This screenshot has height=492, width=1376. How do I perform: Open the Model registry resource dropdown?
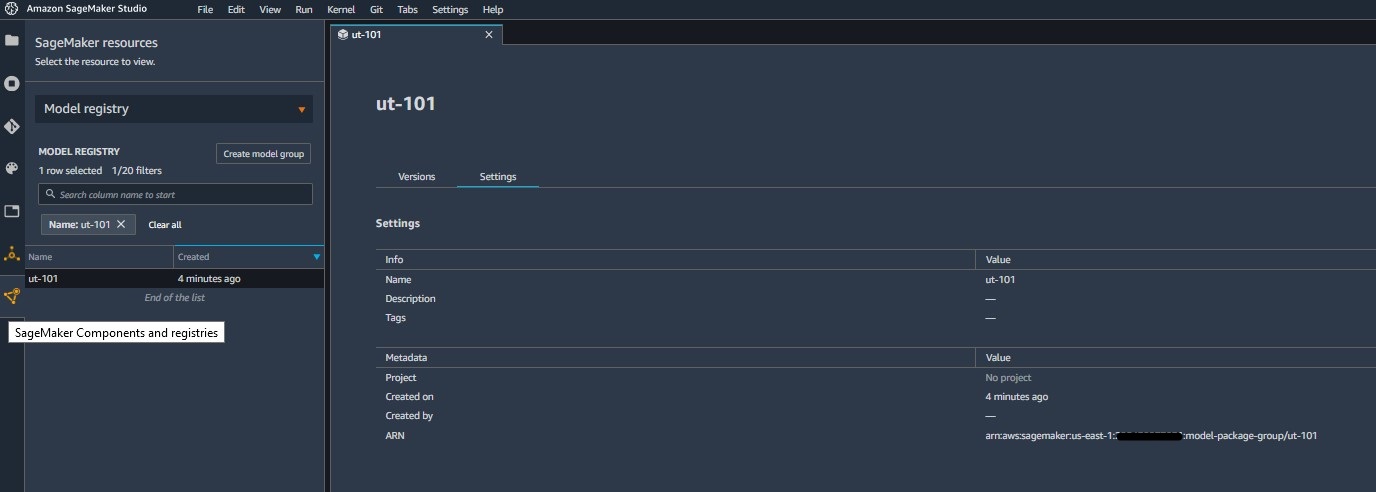coord(174,109)
